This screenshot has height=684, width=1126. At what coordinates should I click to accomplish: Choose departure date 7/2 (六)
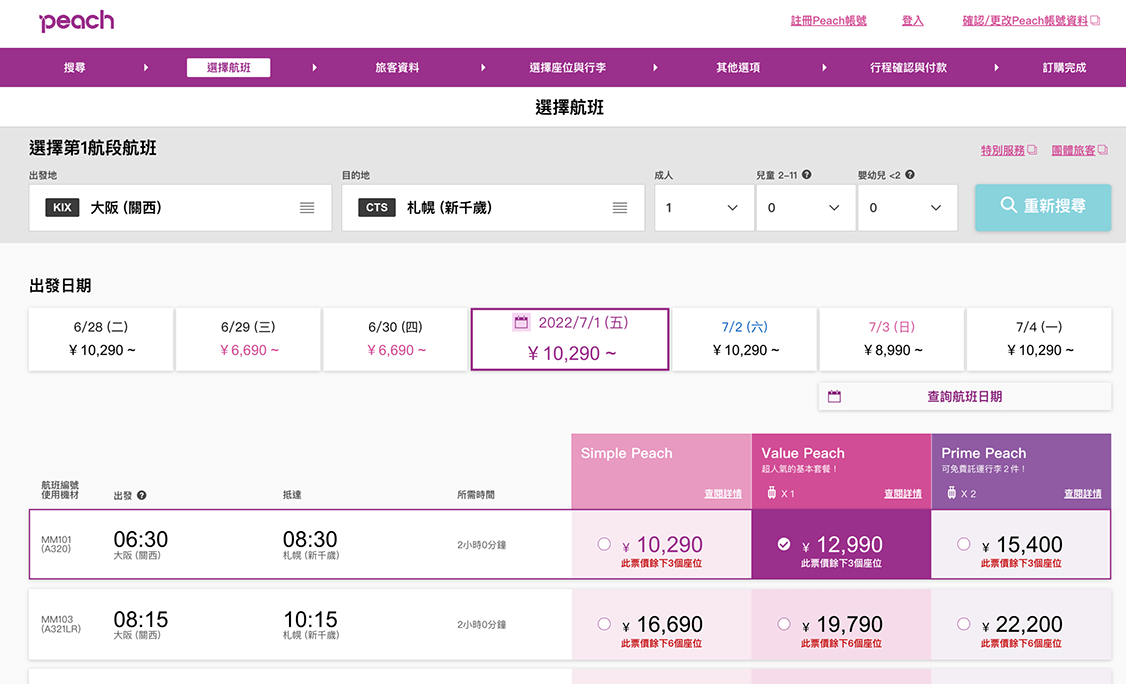[745, 339]
